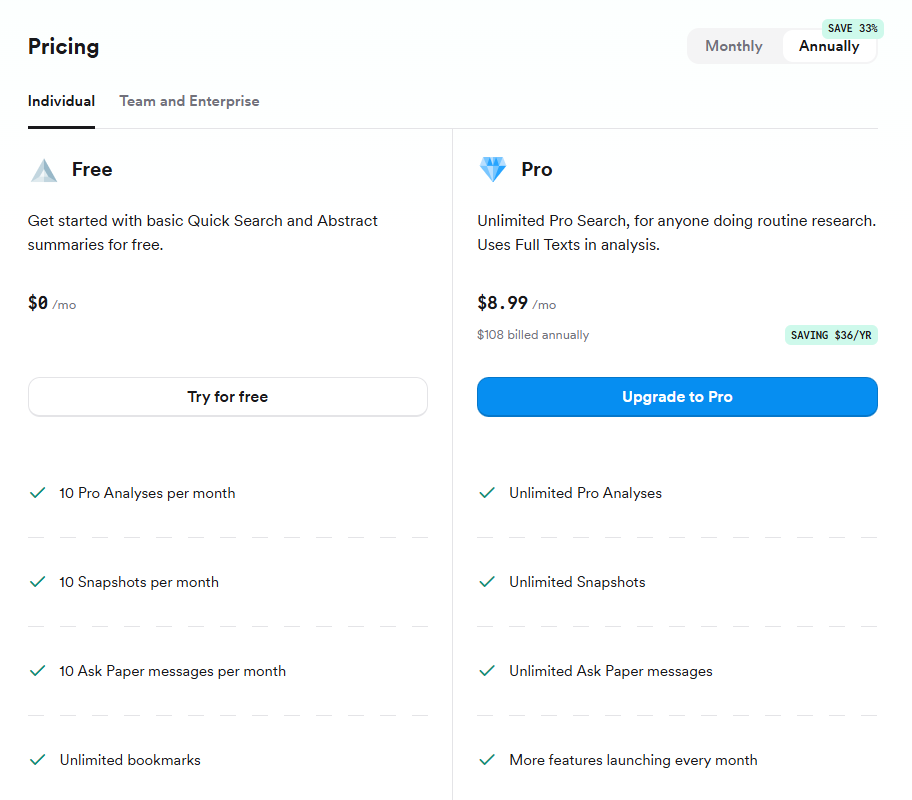Click 'Unlimited Snapshots' text
912x800 pixels.
(578, 582)
